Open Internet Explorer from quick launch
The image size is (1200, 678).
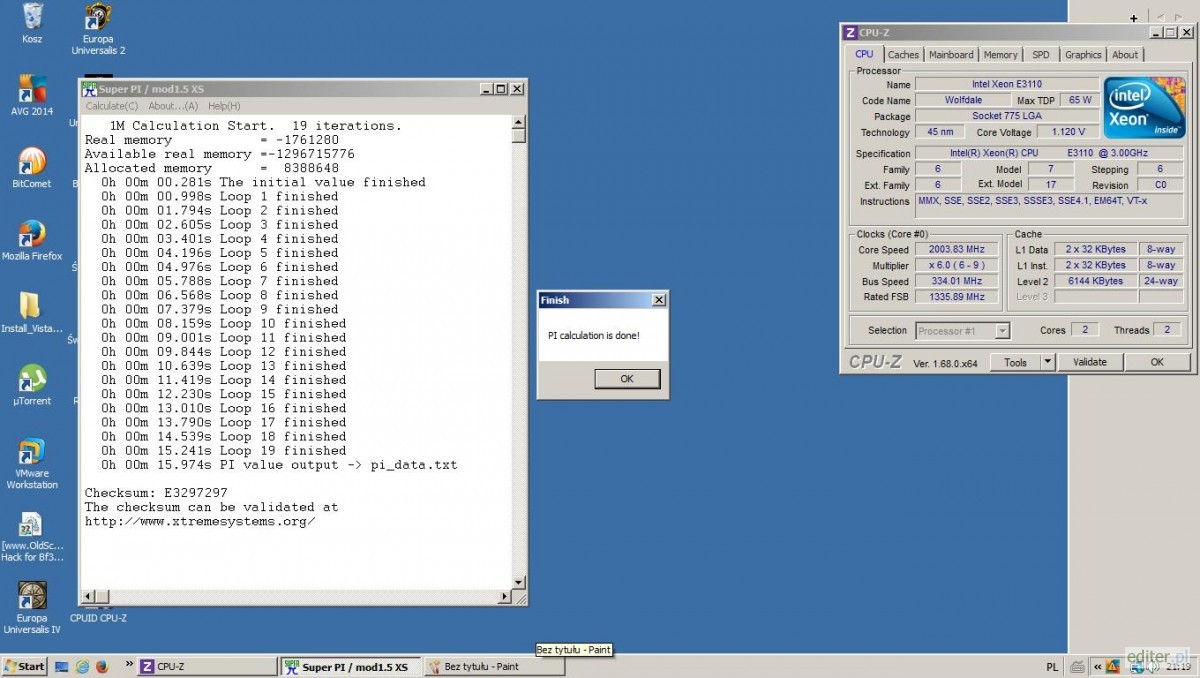82,666
